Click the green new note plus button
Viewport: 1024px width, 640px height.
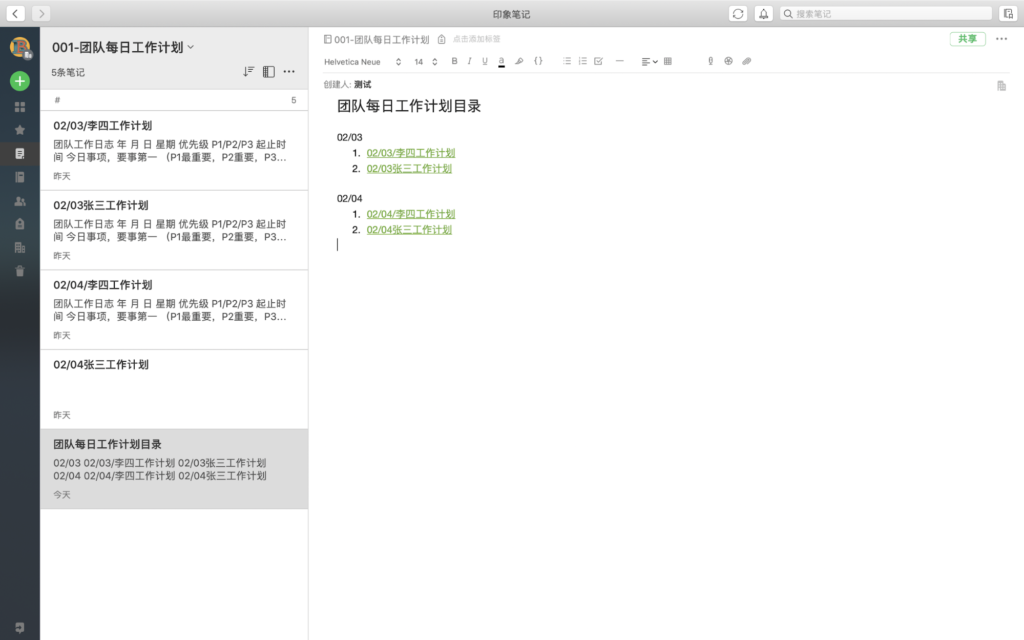[x=20, y=81]
